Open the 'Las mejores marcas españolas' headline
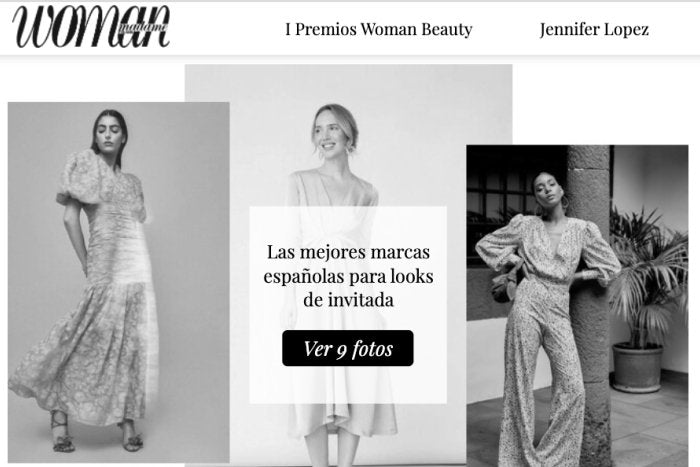The image size is (700, 467). coord(348,275)
